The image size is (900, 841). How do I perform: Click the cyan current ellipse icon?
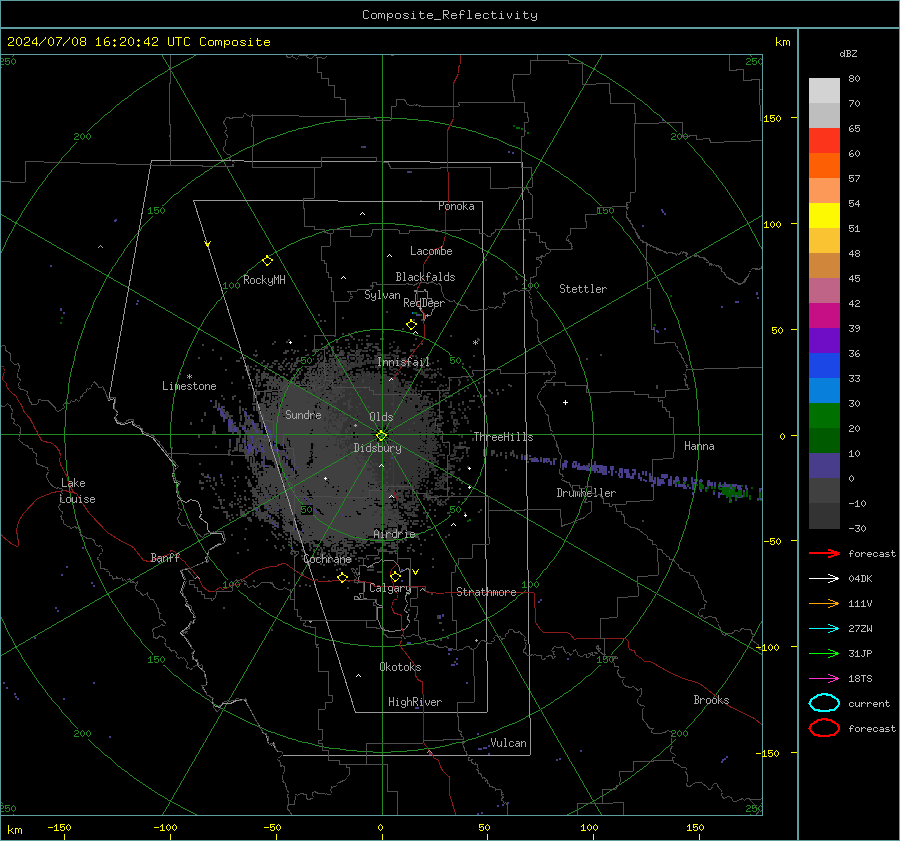pyautogui.click(x=824, y=703)
